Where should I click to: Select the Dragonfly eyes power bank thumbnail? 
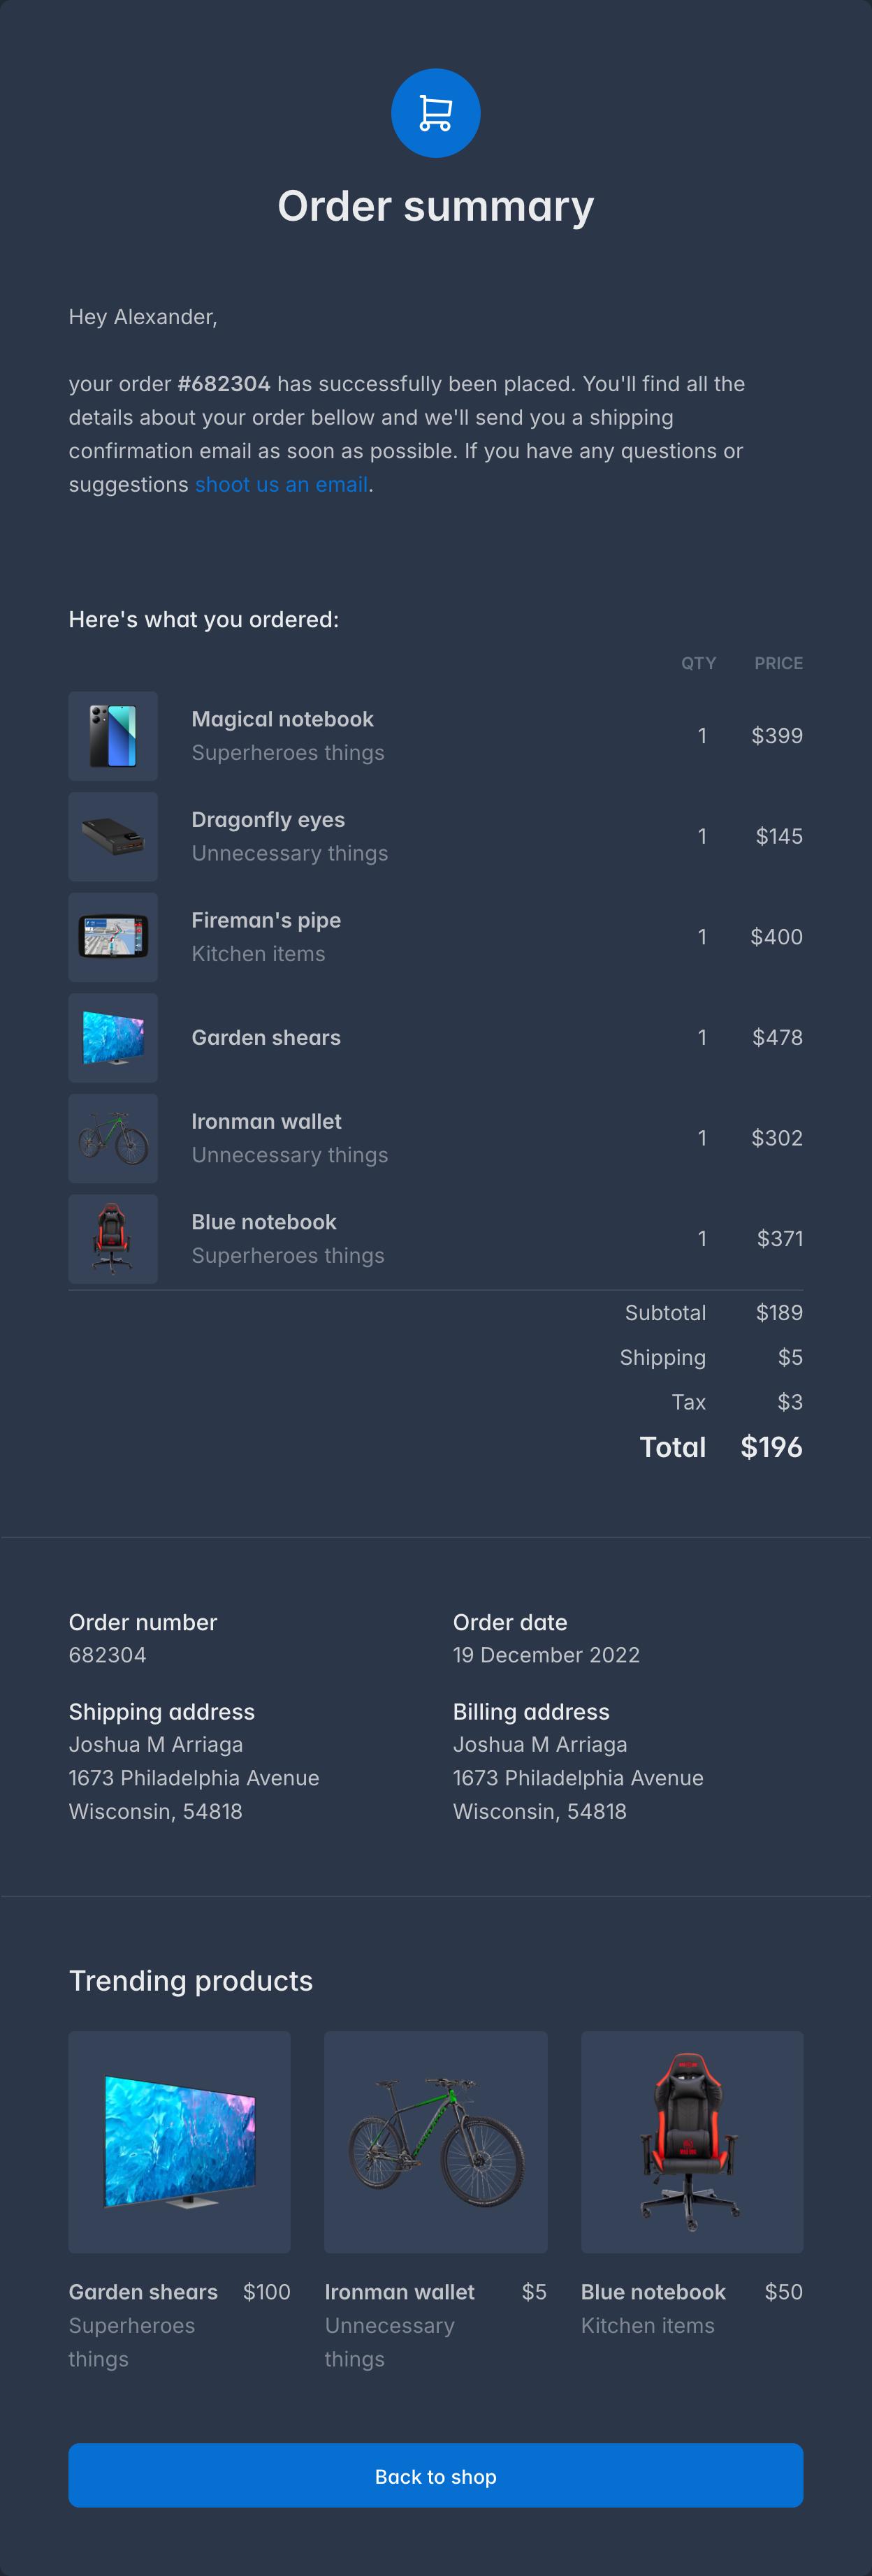click(x=113, y=837)
